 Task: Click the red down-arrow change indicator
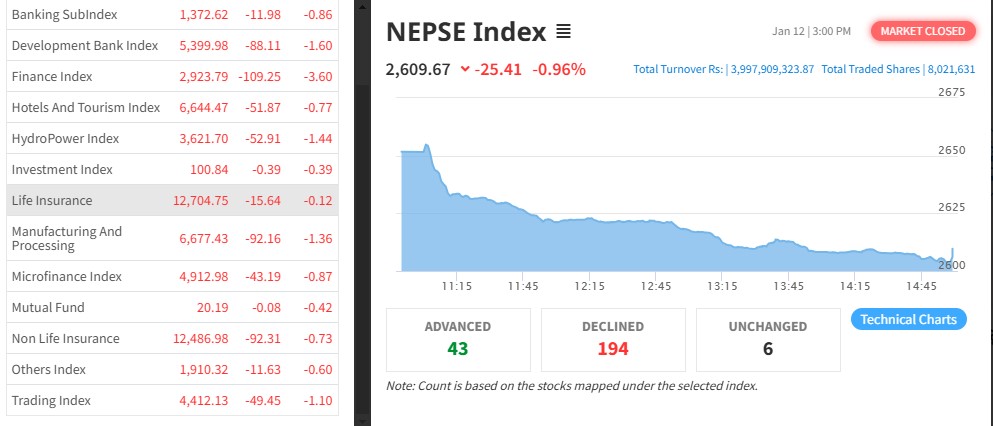(465, 69)
